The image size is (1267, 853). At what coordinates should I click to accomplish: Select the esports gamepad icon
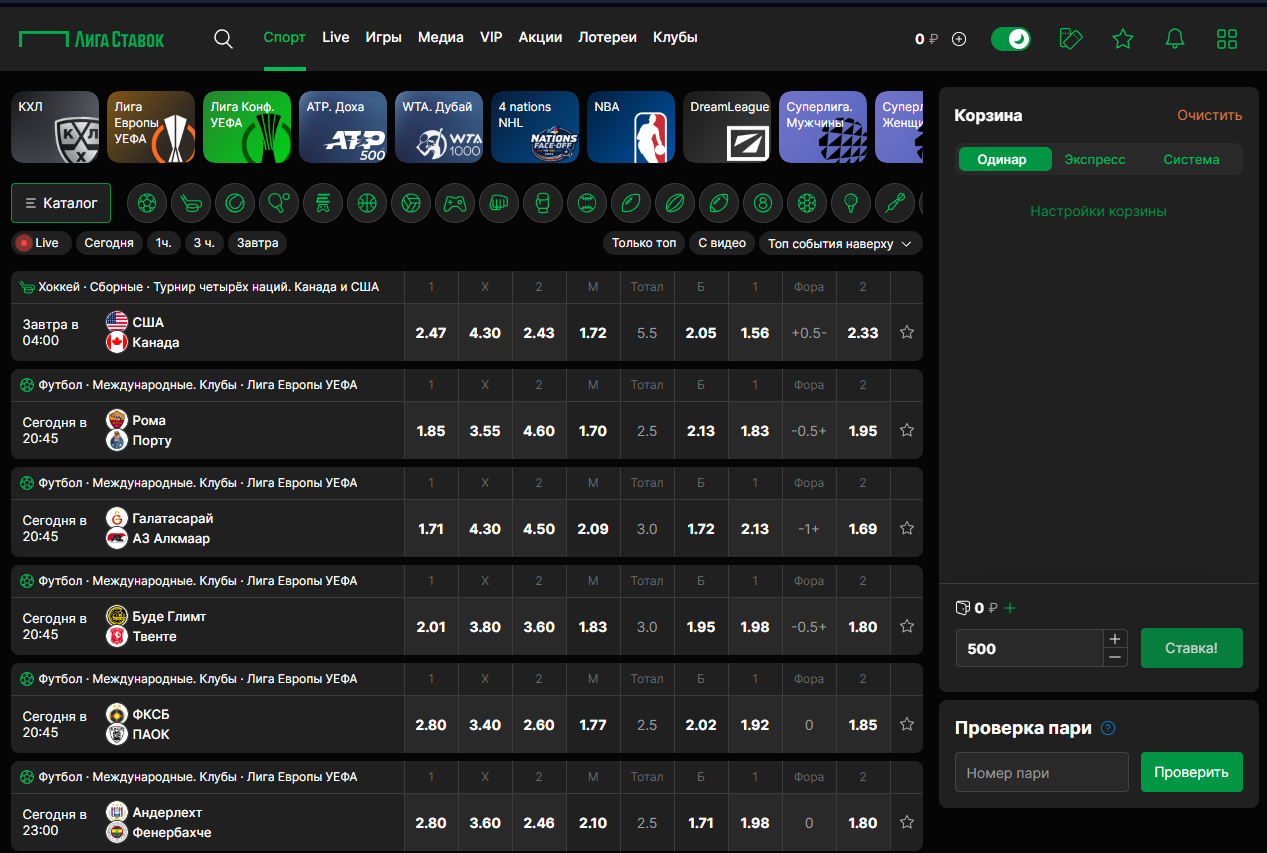click(455, 203)
